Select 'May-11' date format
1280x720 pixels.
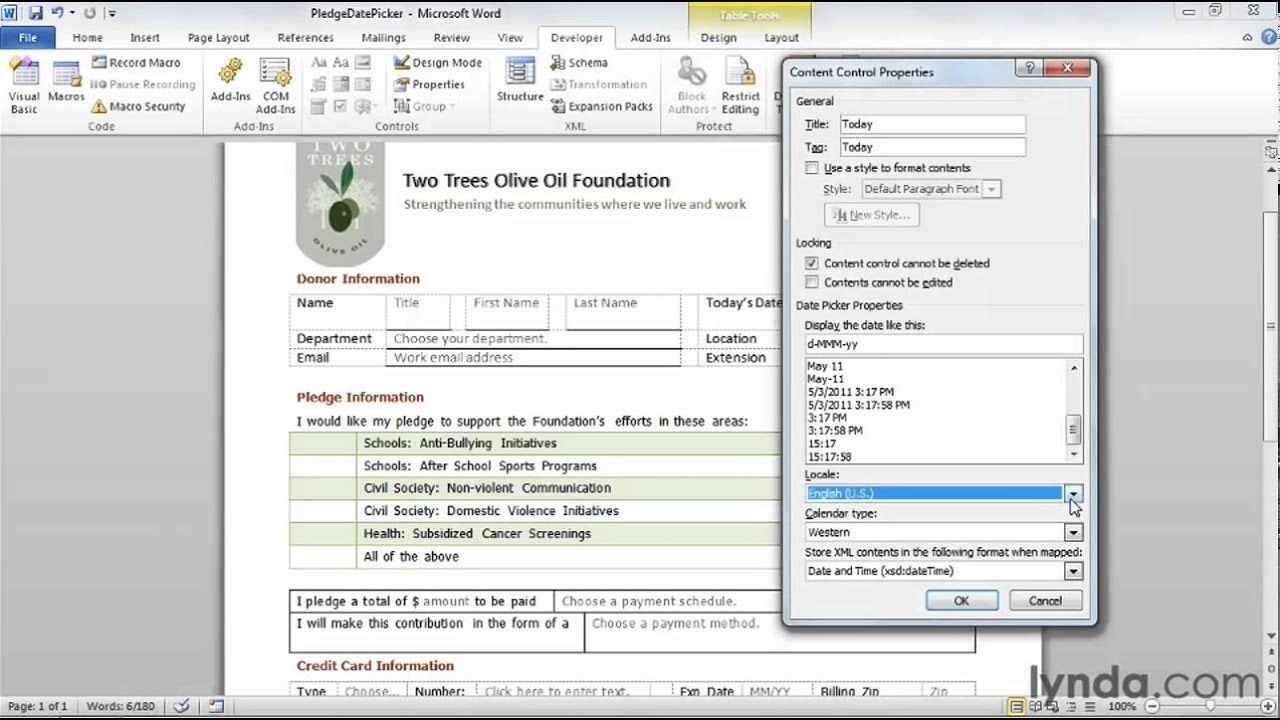pyautogui.click(x=826, y=379)
